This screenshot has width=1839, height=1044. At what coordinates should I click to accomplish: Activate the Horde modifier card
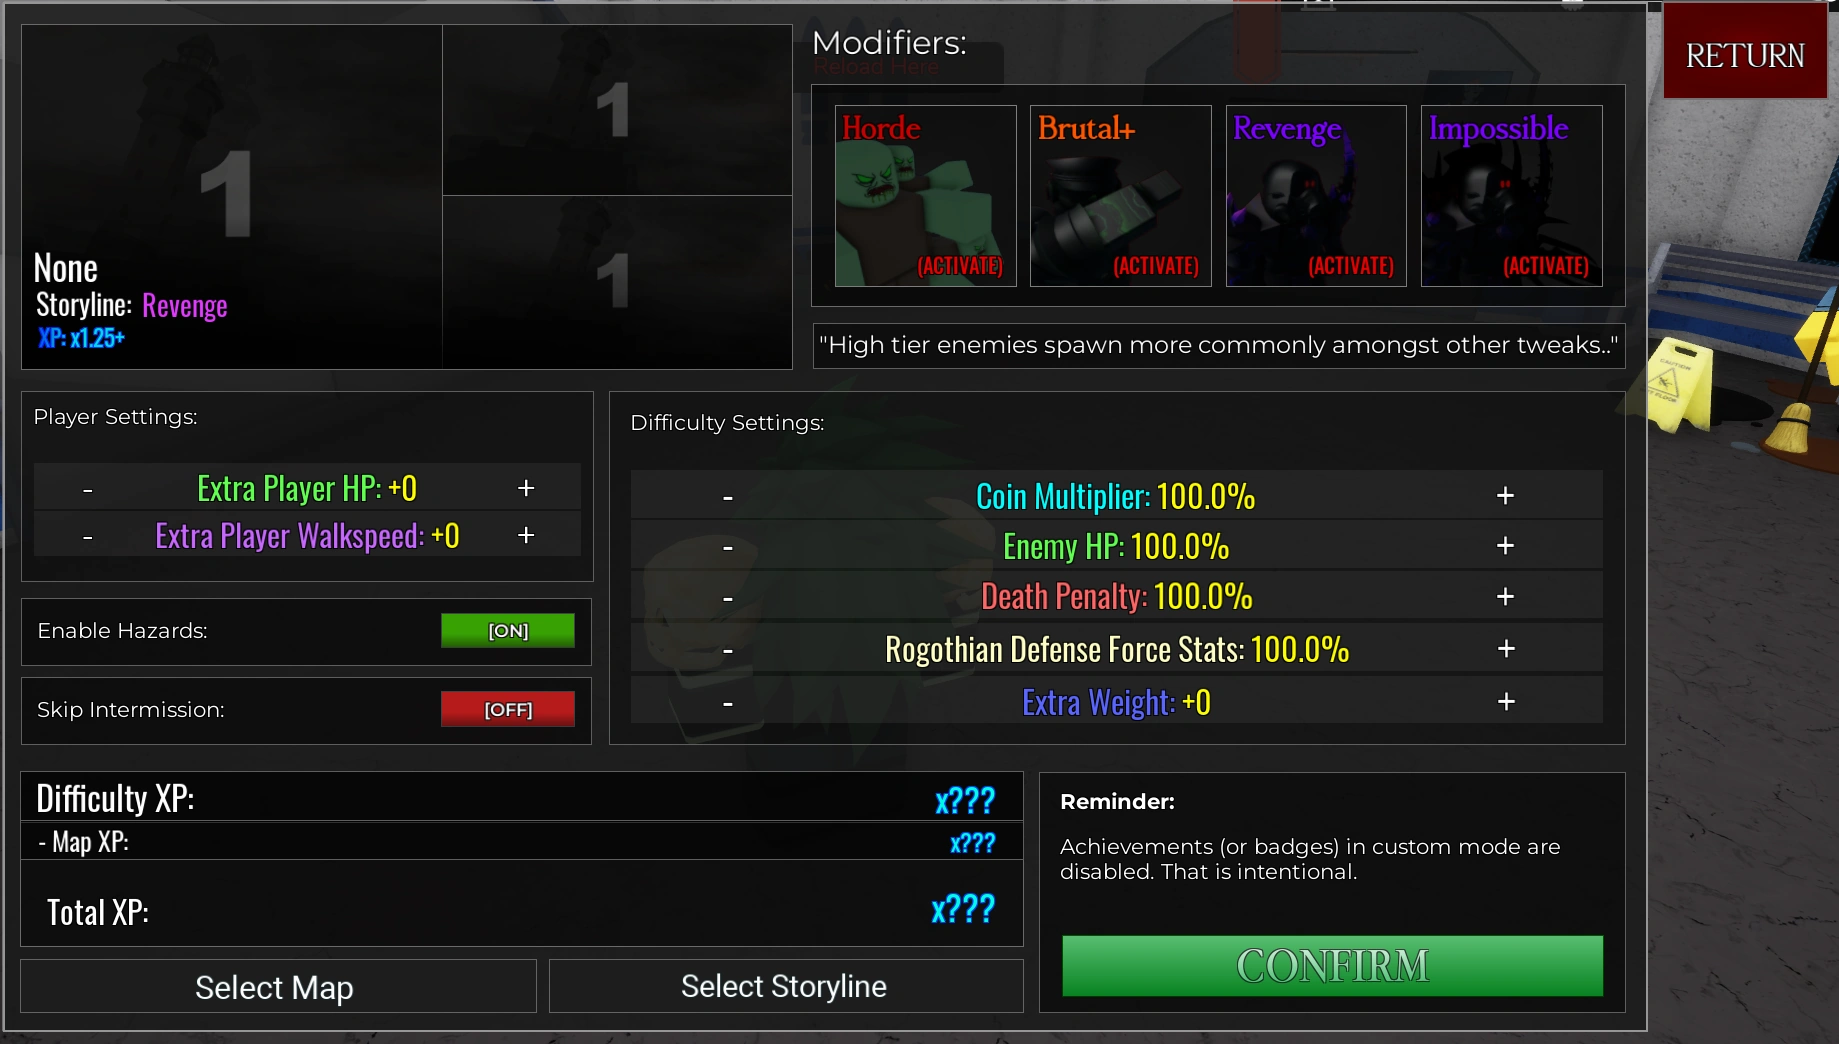pyautogui.click(x=925, y=196)
